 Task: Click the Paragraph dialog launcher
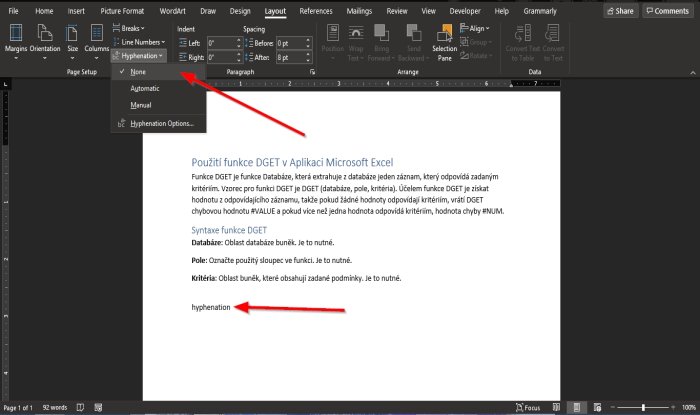(313, 73)
